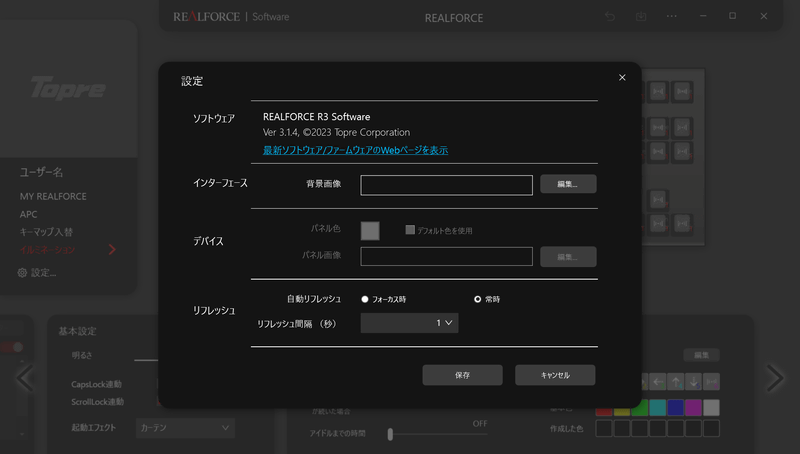The height and width of the screenshot is (454, 800).
Task: Click the ユーザー名 label
Action: [41, 172]
